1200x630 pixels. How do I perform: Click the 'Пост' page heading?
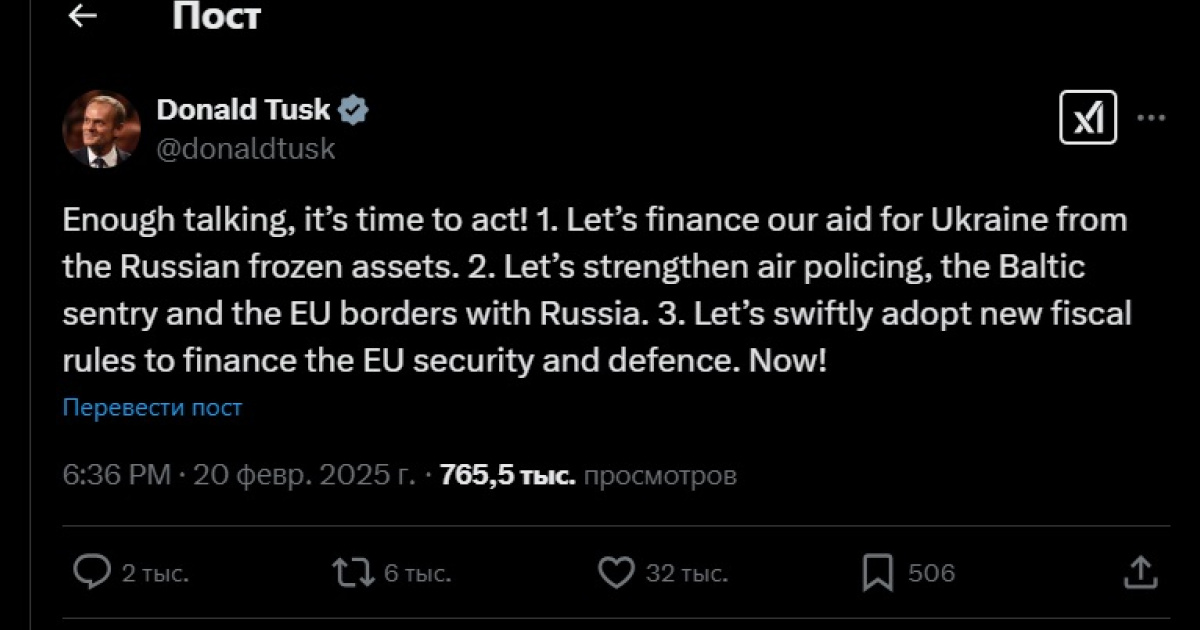[216, 16]
